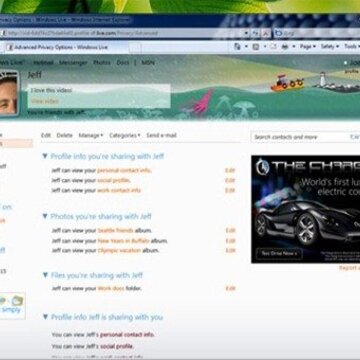Viewport: 360px width, 360px height.
Task: Open the 'New Years in Buffalo' album link
Action: click(123, 241)
